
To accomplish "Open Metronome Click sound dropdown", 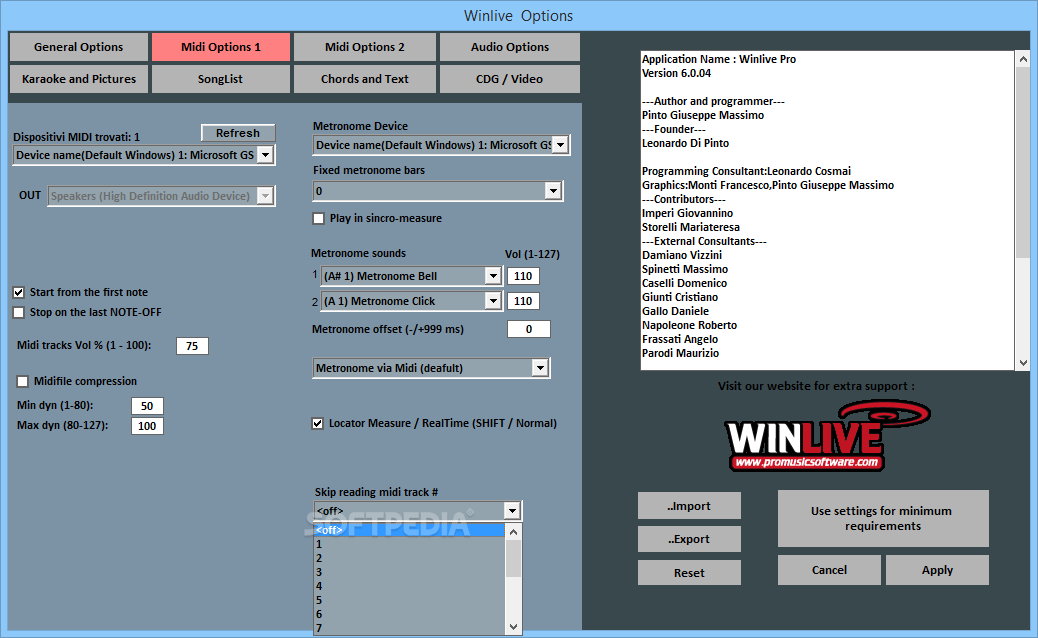I will (x=493, y=301).
